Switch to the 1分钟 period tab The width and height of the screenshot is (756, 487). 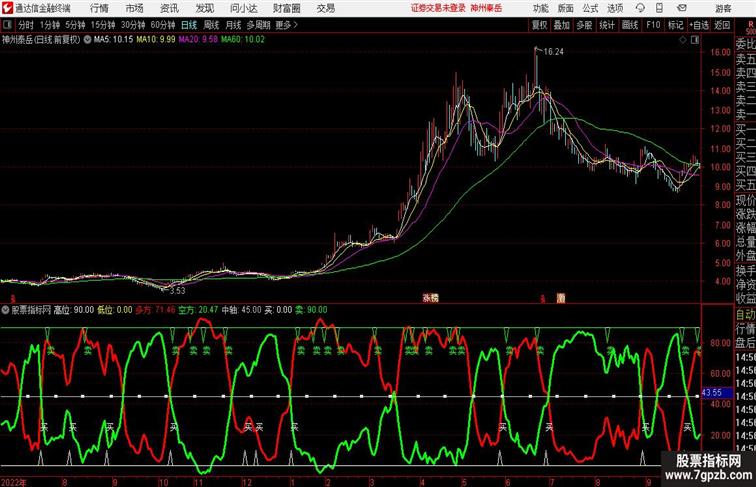coord(50,25)
